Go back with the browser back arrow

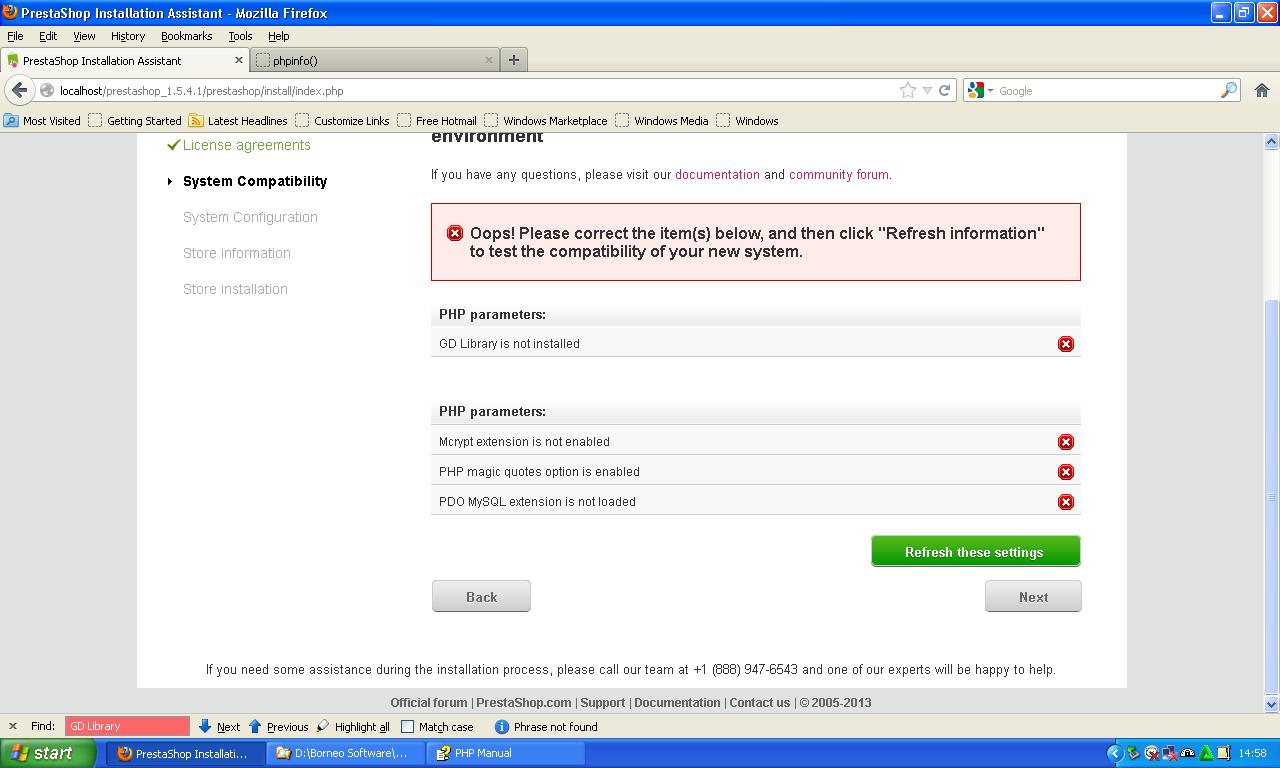[x=20, y=90]
